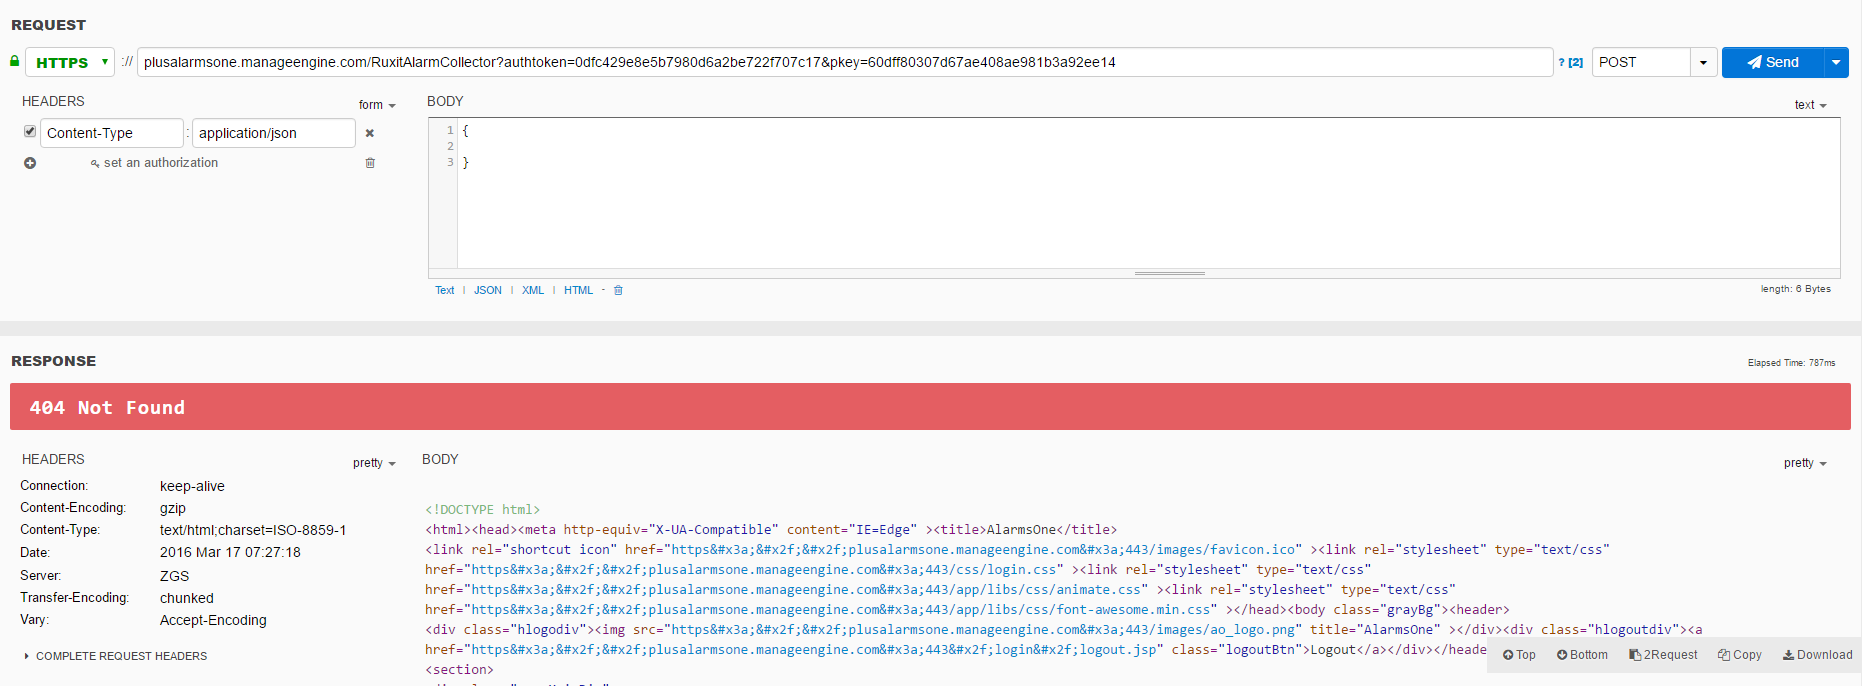Image resolution: width=1862 pixels, height=686 pixels.
Task: Click the gzip Content-Encoding value
Action: tap(173, 508)
